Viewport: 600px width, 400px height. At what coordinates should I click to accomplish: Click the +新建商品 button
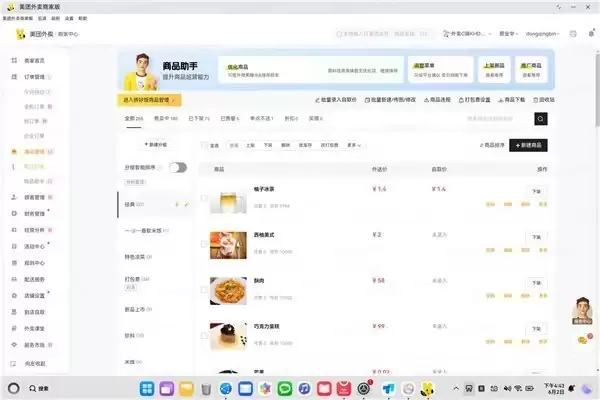[x=528, y=145]
